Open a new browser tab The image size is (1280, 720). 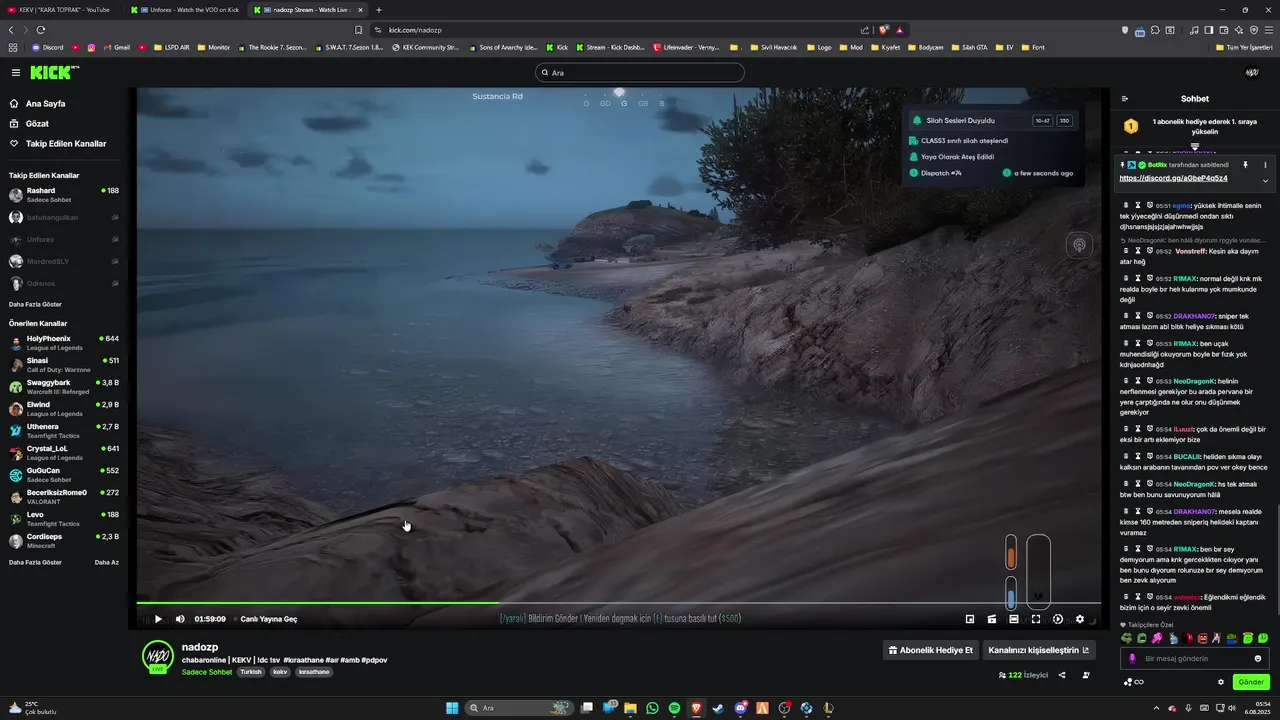click(x=379, y=9)
